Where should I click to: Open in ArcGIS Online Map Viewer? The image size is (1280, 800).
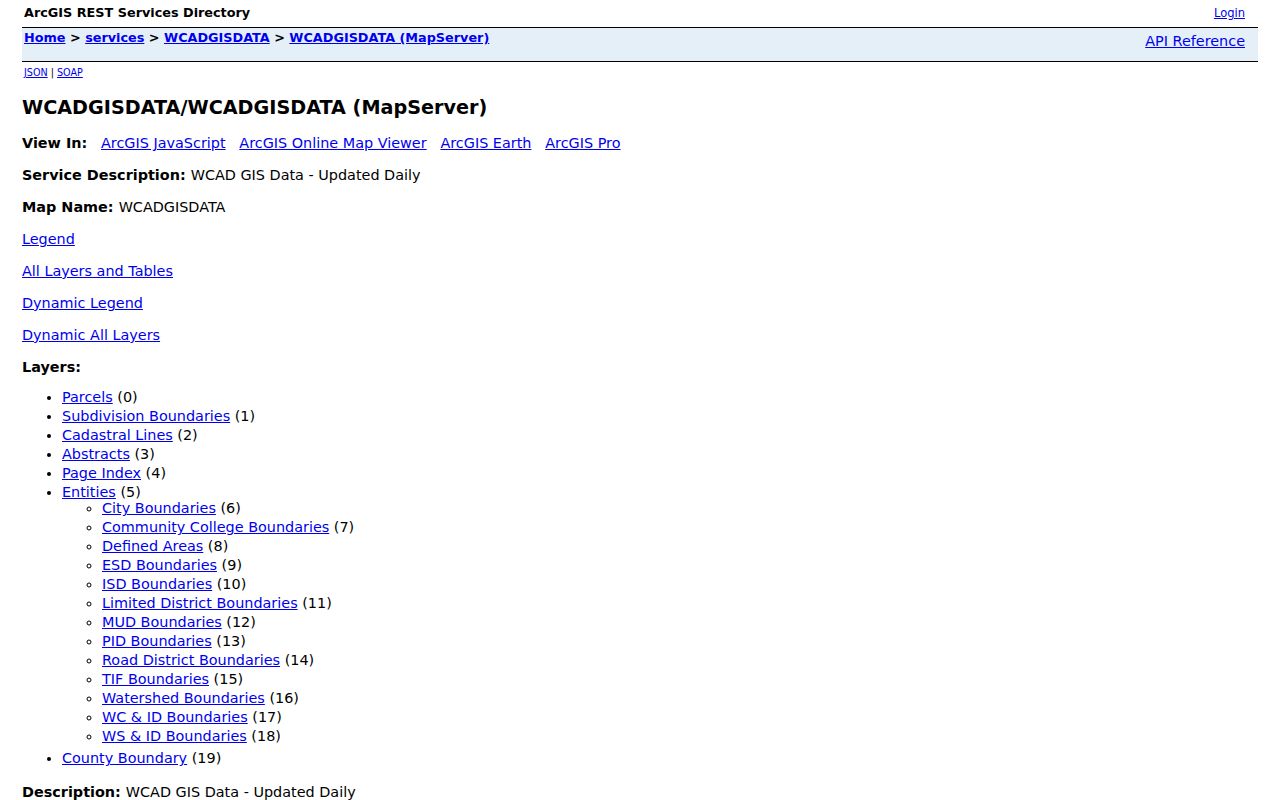[333, 143]
